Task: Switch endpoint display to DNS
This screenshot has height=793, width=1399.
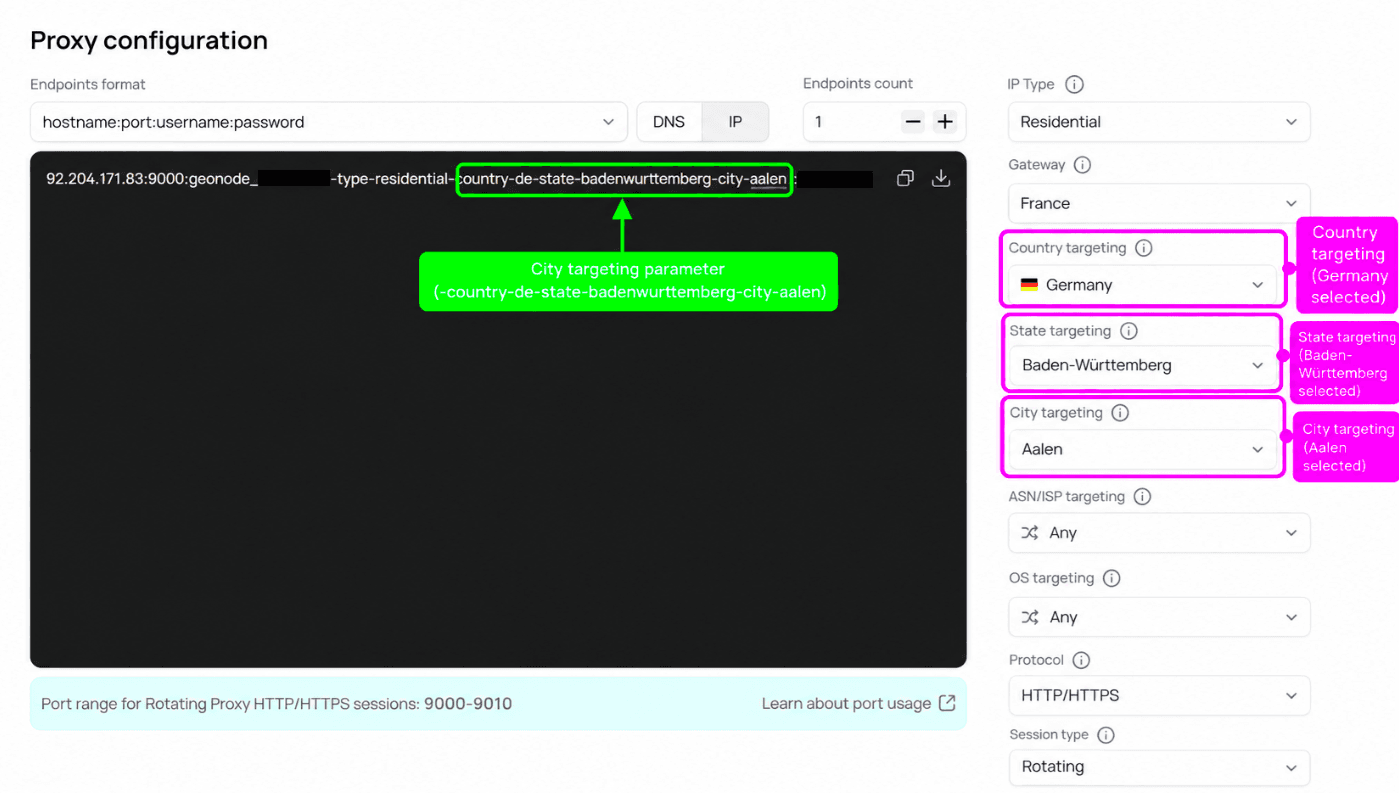Action: click(669, 122)
